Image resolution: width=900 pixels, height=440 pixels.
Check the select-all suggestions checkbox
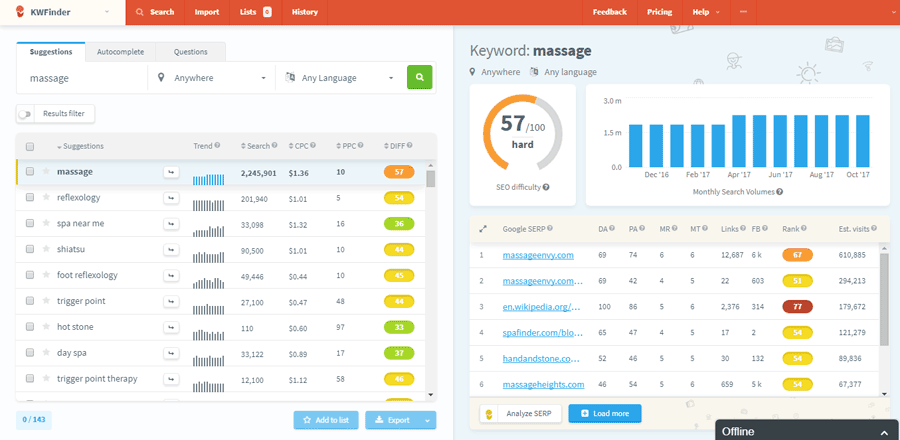[x=30, y=147]
